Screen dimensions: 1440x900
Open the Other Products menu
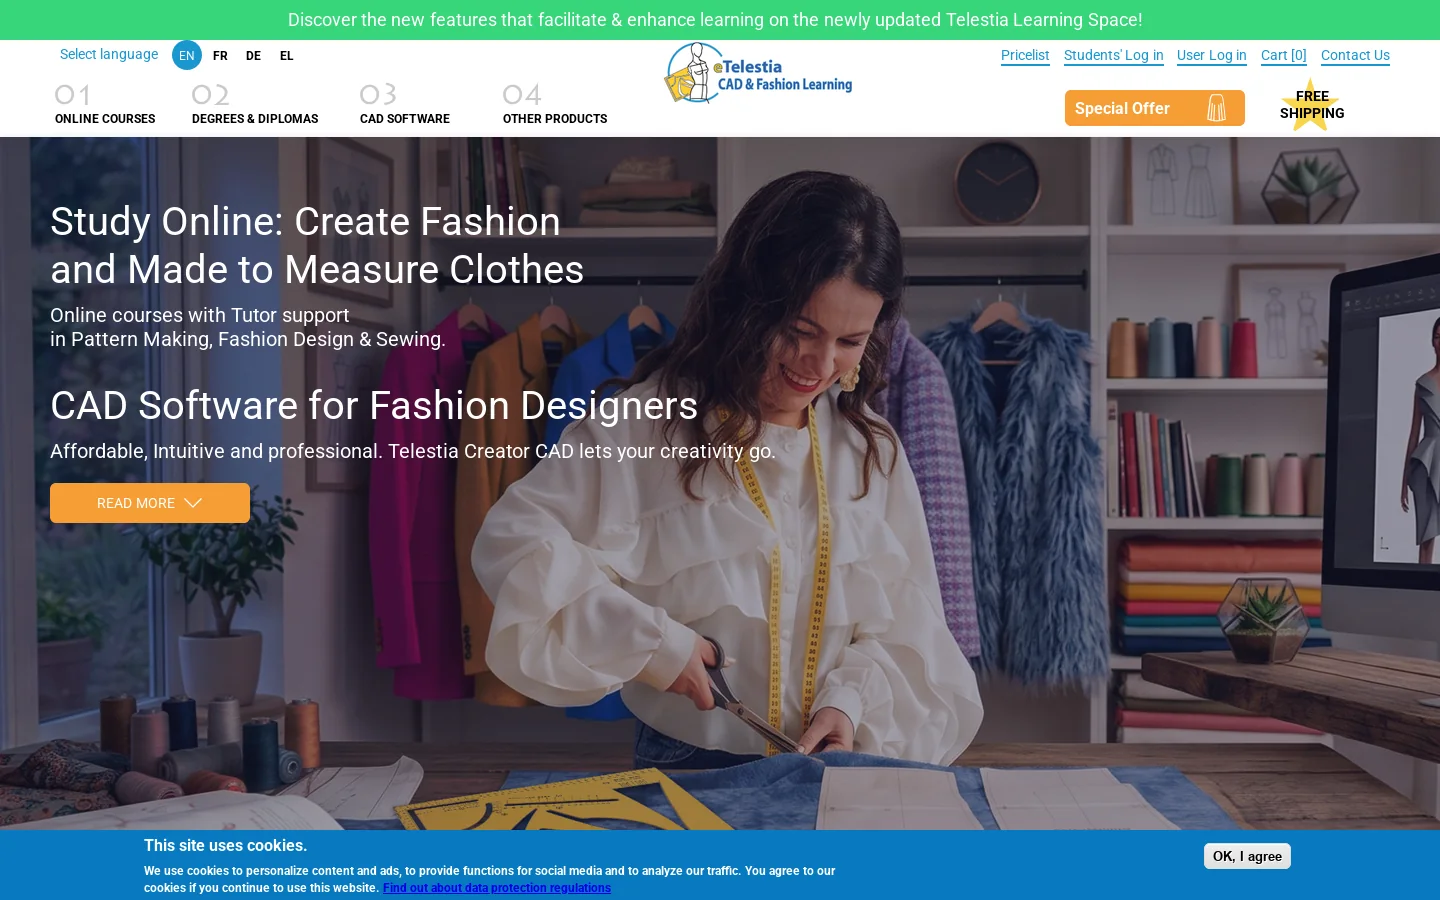(x=555, y=105)
